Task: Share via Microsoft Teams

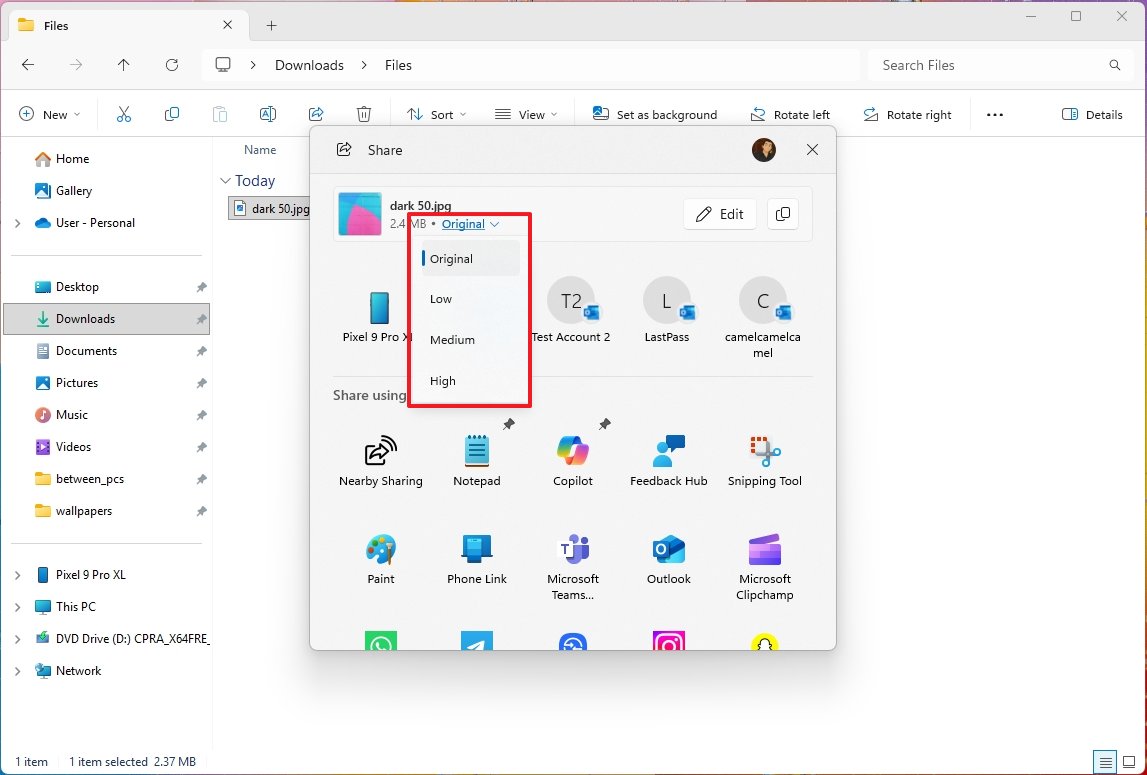Action: (573, 567)
